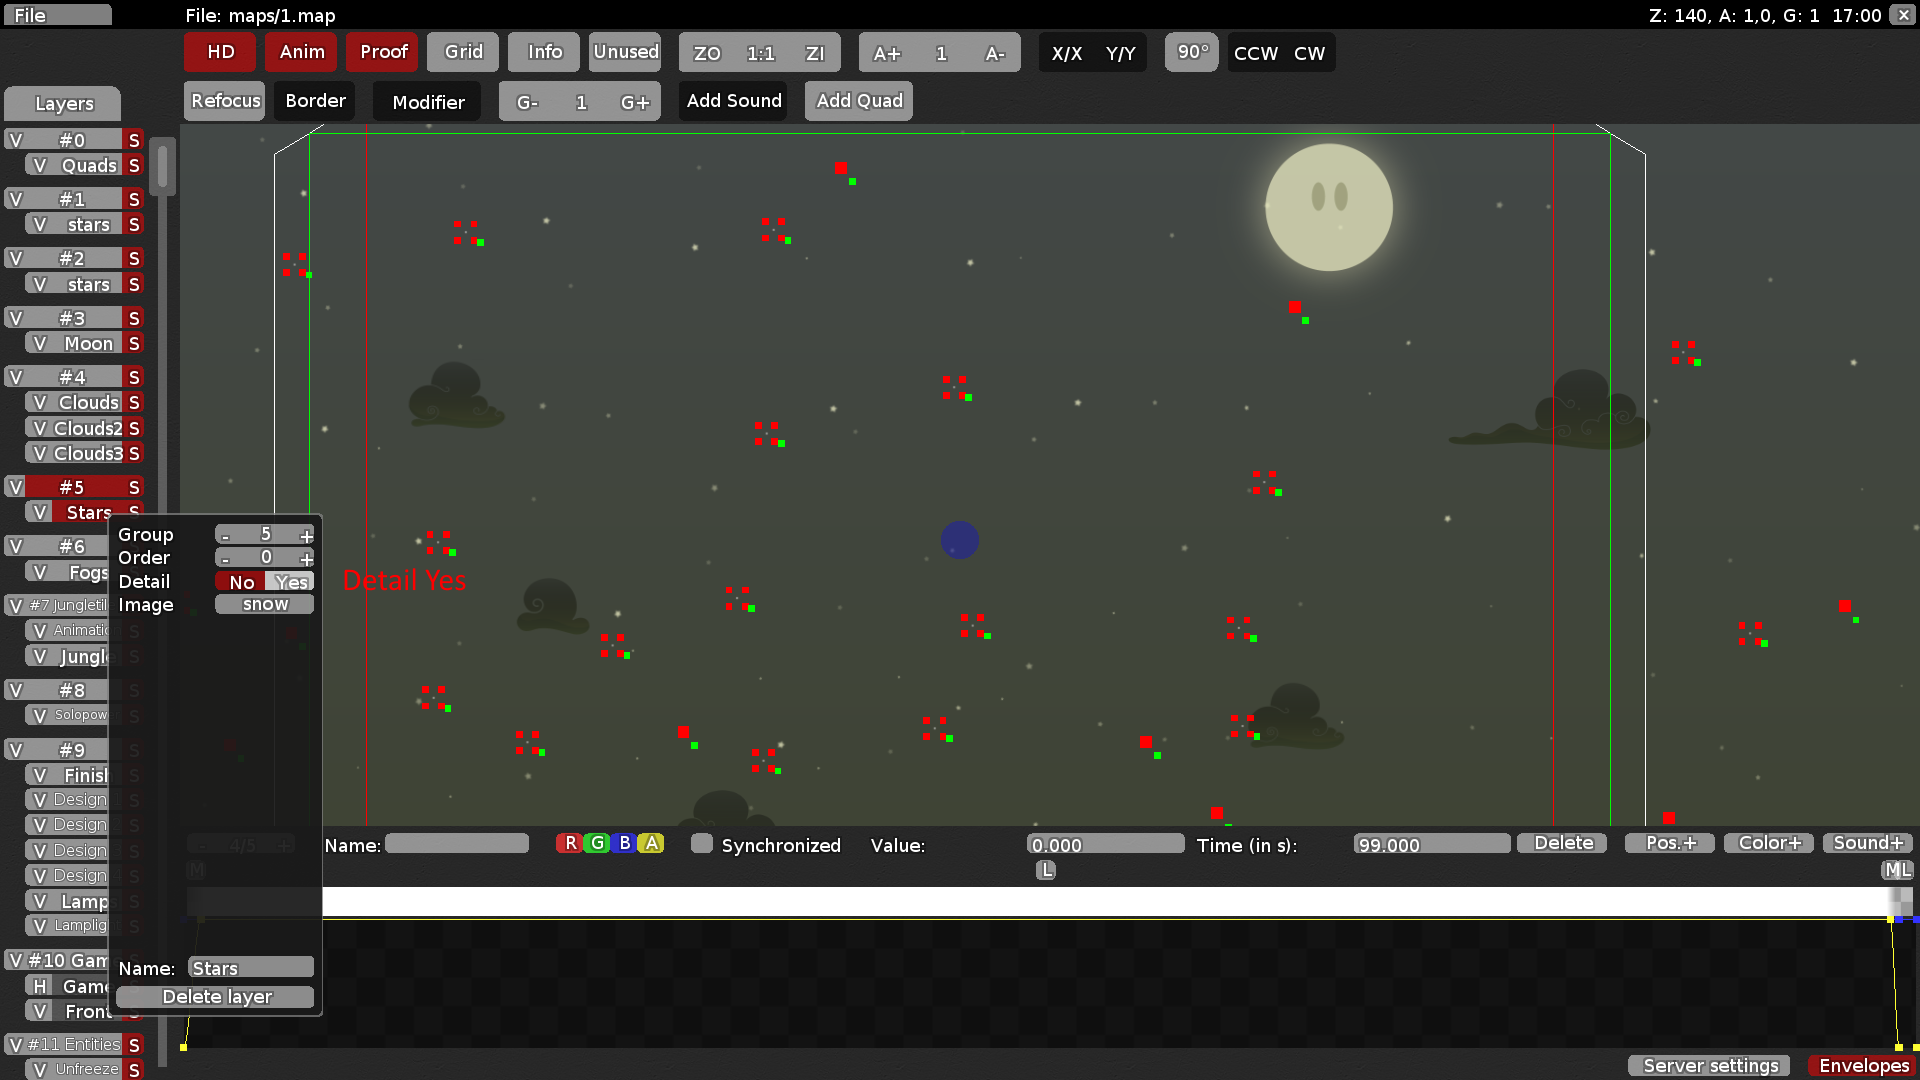Open the snow image selector
This screenshot has height=1080, width=1920.
pos(265,604)
